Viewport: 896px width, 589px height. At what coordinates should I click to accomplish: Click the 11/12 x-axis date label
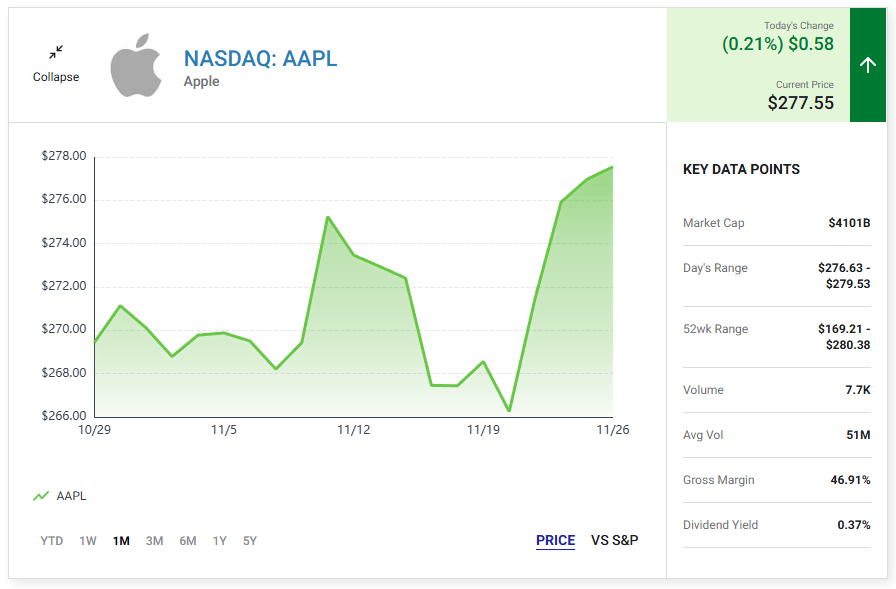tap(354, 430)
